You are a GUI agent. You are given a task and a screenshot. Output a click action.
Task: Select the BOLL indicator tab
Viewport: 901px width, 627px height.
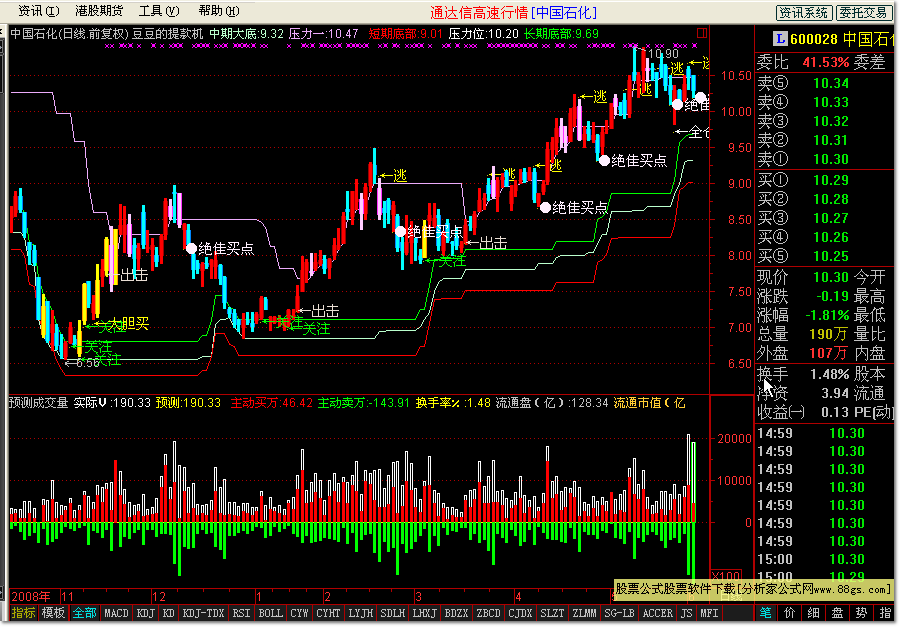[270, 613]
